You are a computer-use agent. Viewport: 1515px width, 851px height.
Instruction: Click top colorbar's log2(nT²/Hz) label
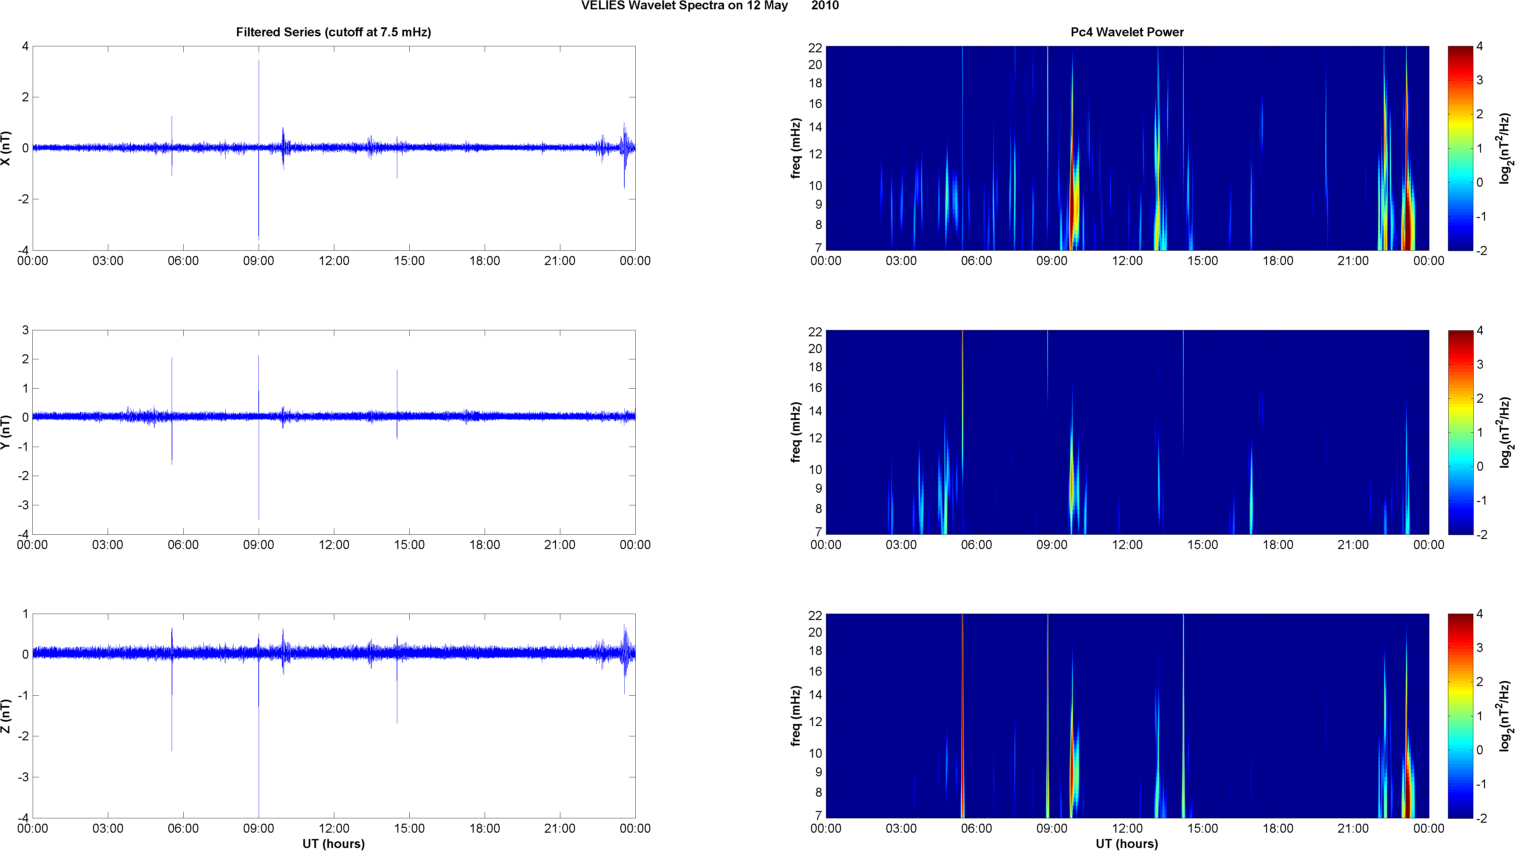click(x=1506, y=148)
